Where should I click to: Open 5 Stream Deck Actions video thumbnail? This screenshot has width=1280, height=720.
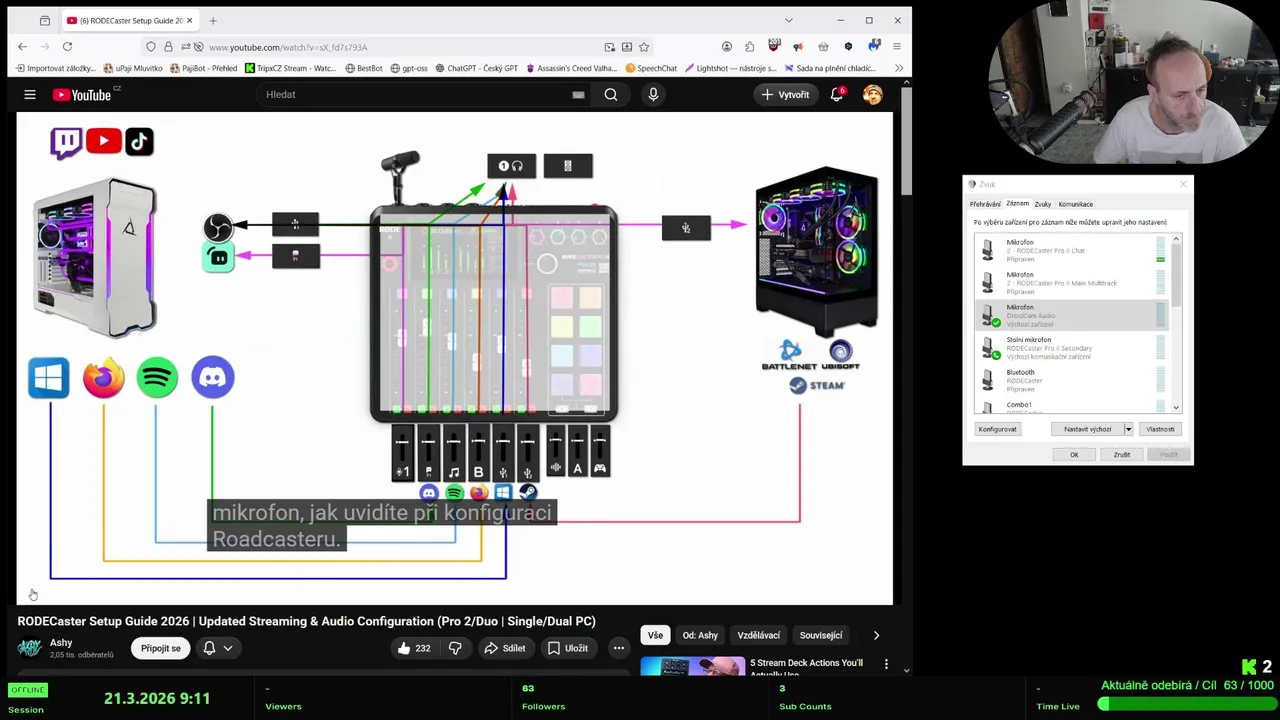point(692,666)
